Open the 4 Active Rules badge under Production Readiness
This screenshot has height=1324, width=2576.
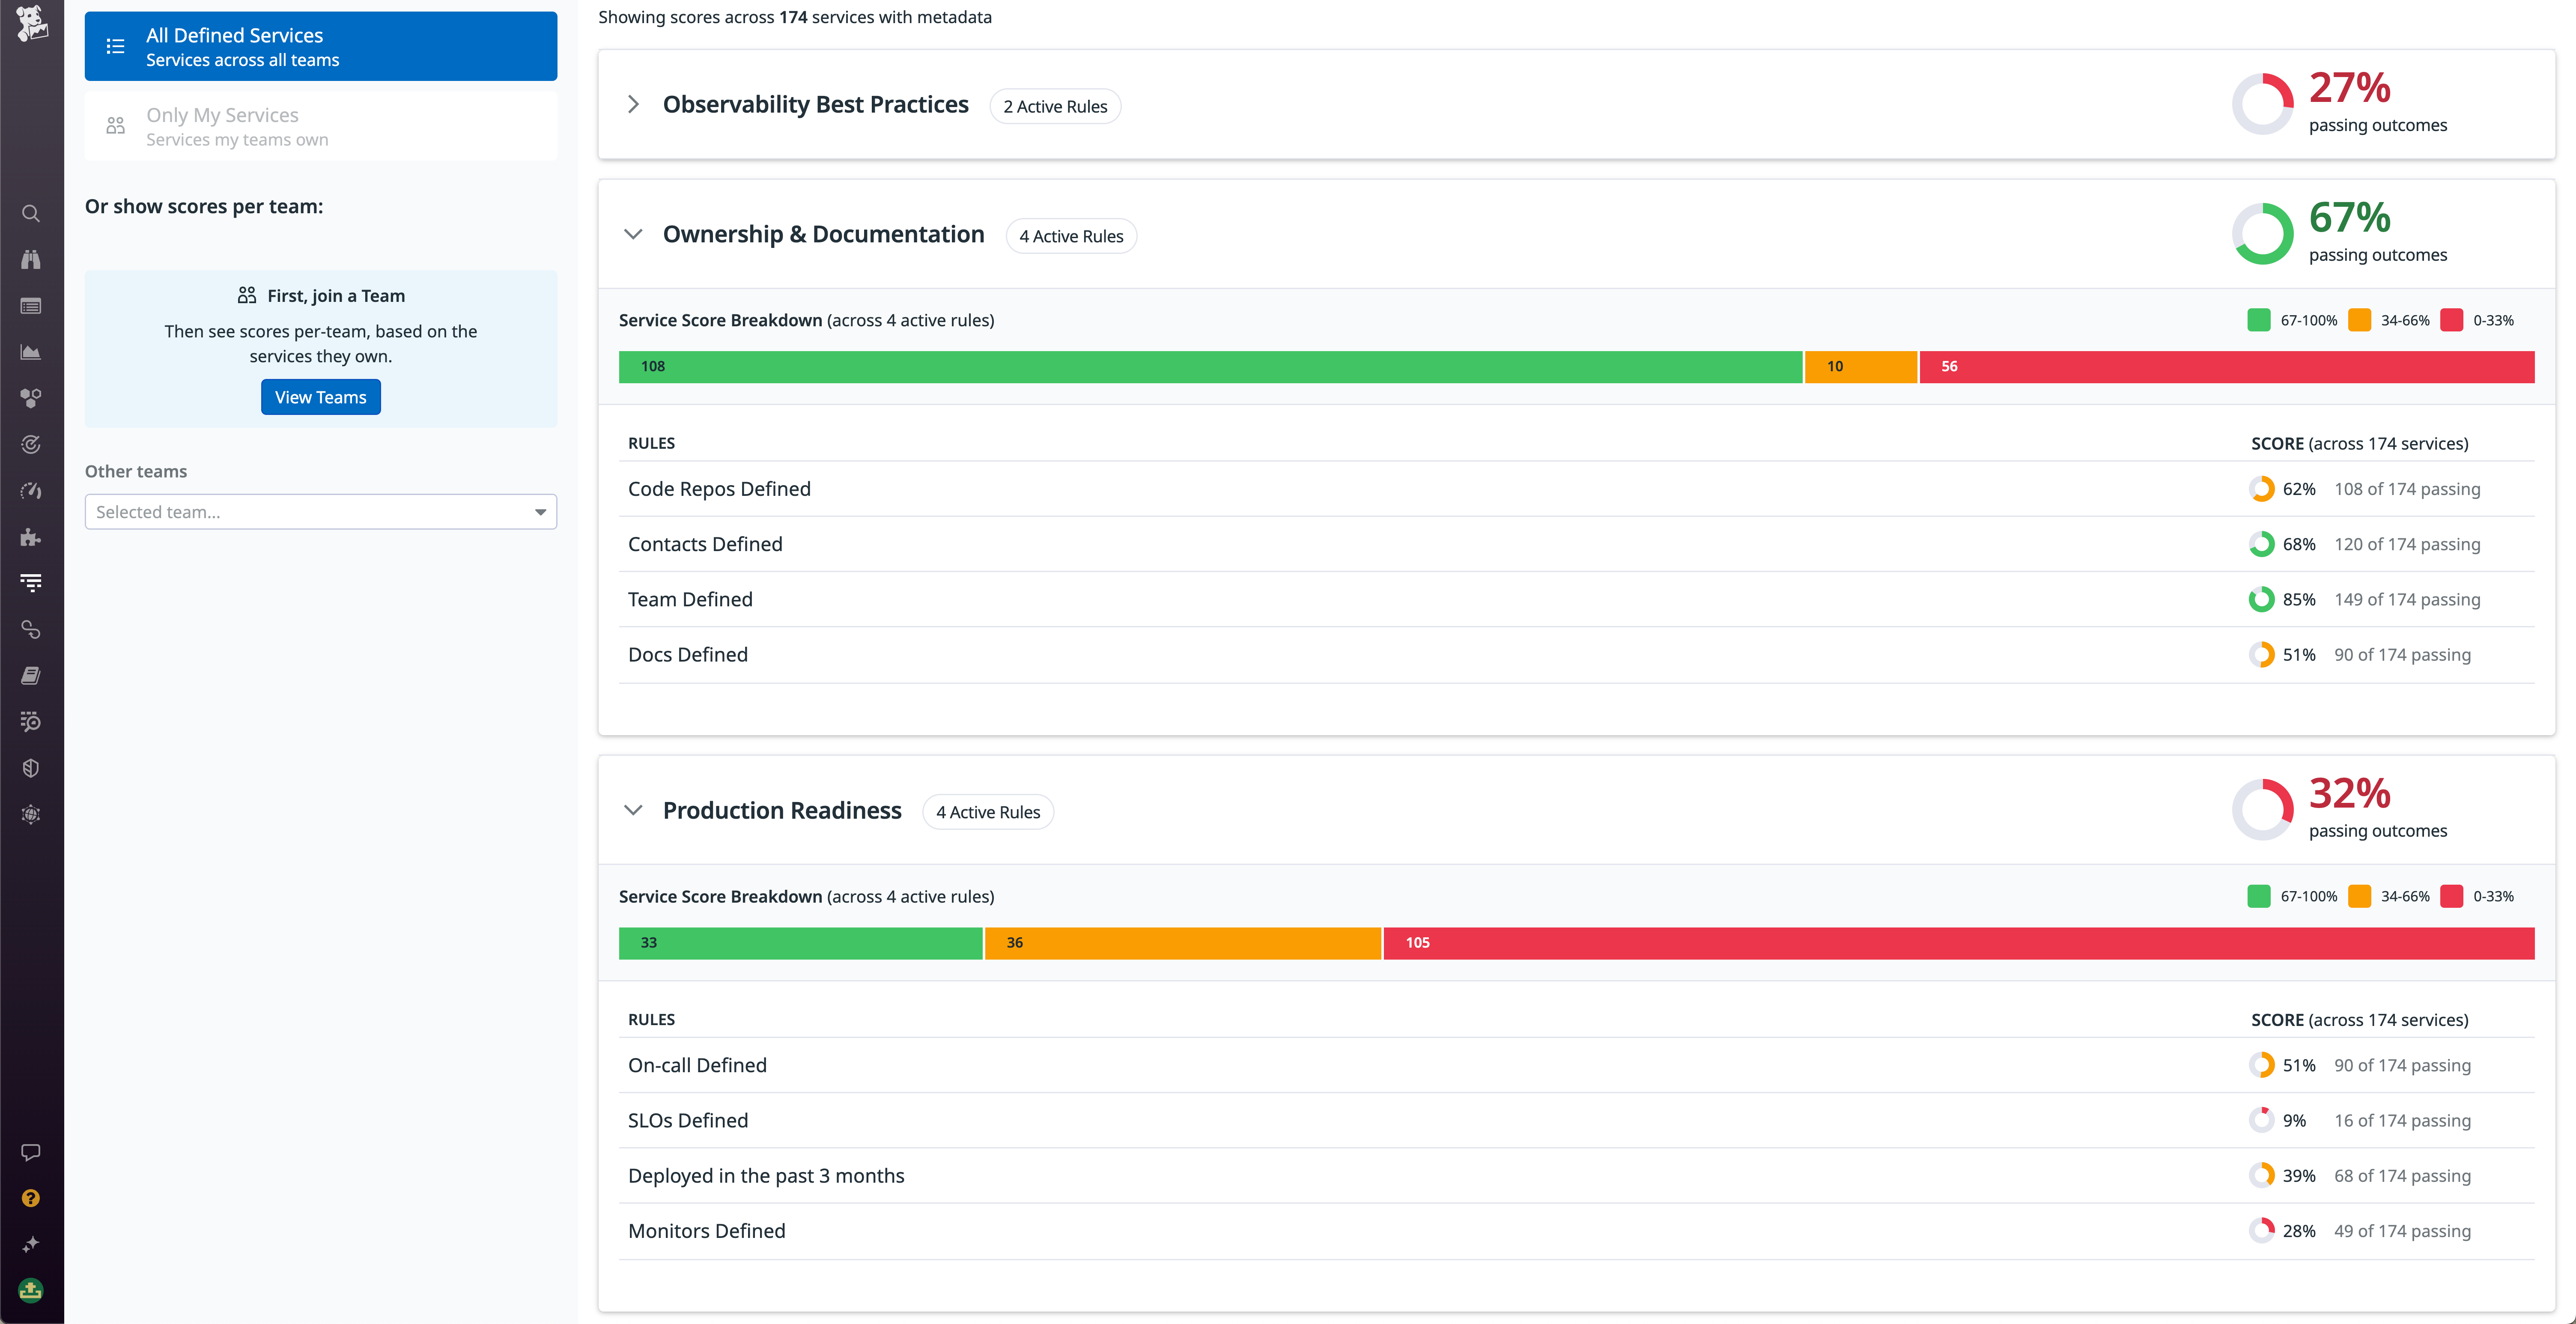(987, 811)
